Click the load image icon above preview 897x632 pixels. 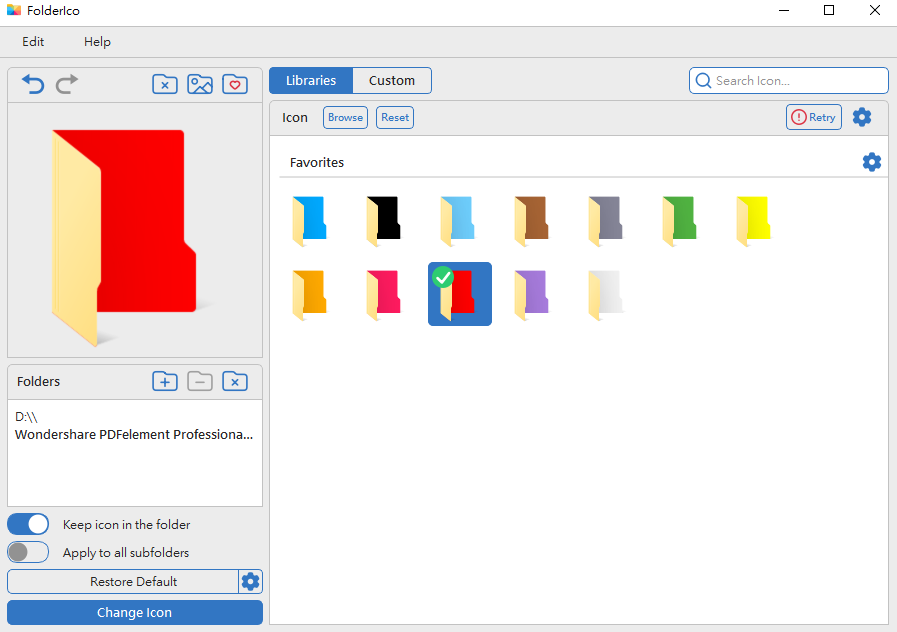(x=200, y=85)
